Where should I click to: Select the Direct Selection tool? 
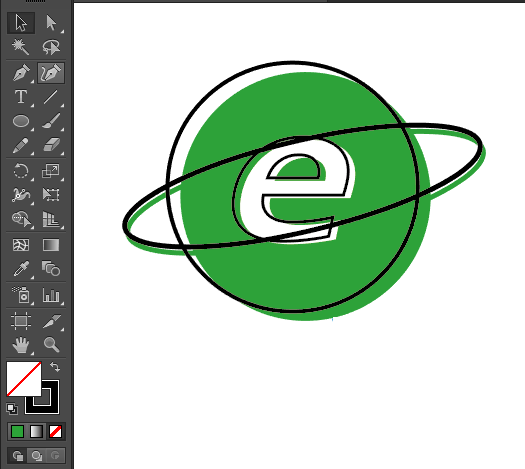click(51, 23)
